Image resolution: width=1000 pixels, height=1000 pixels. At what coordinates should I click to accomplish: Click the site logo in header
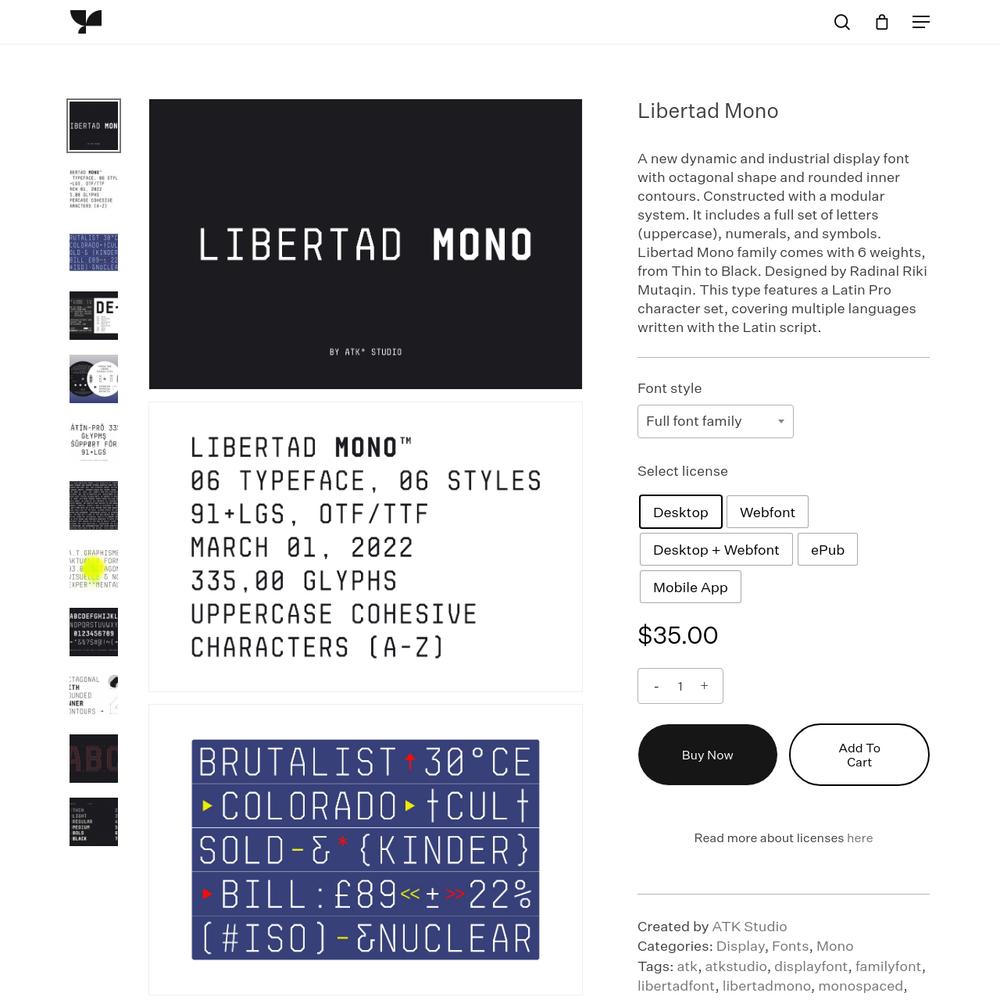point(86,22)
